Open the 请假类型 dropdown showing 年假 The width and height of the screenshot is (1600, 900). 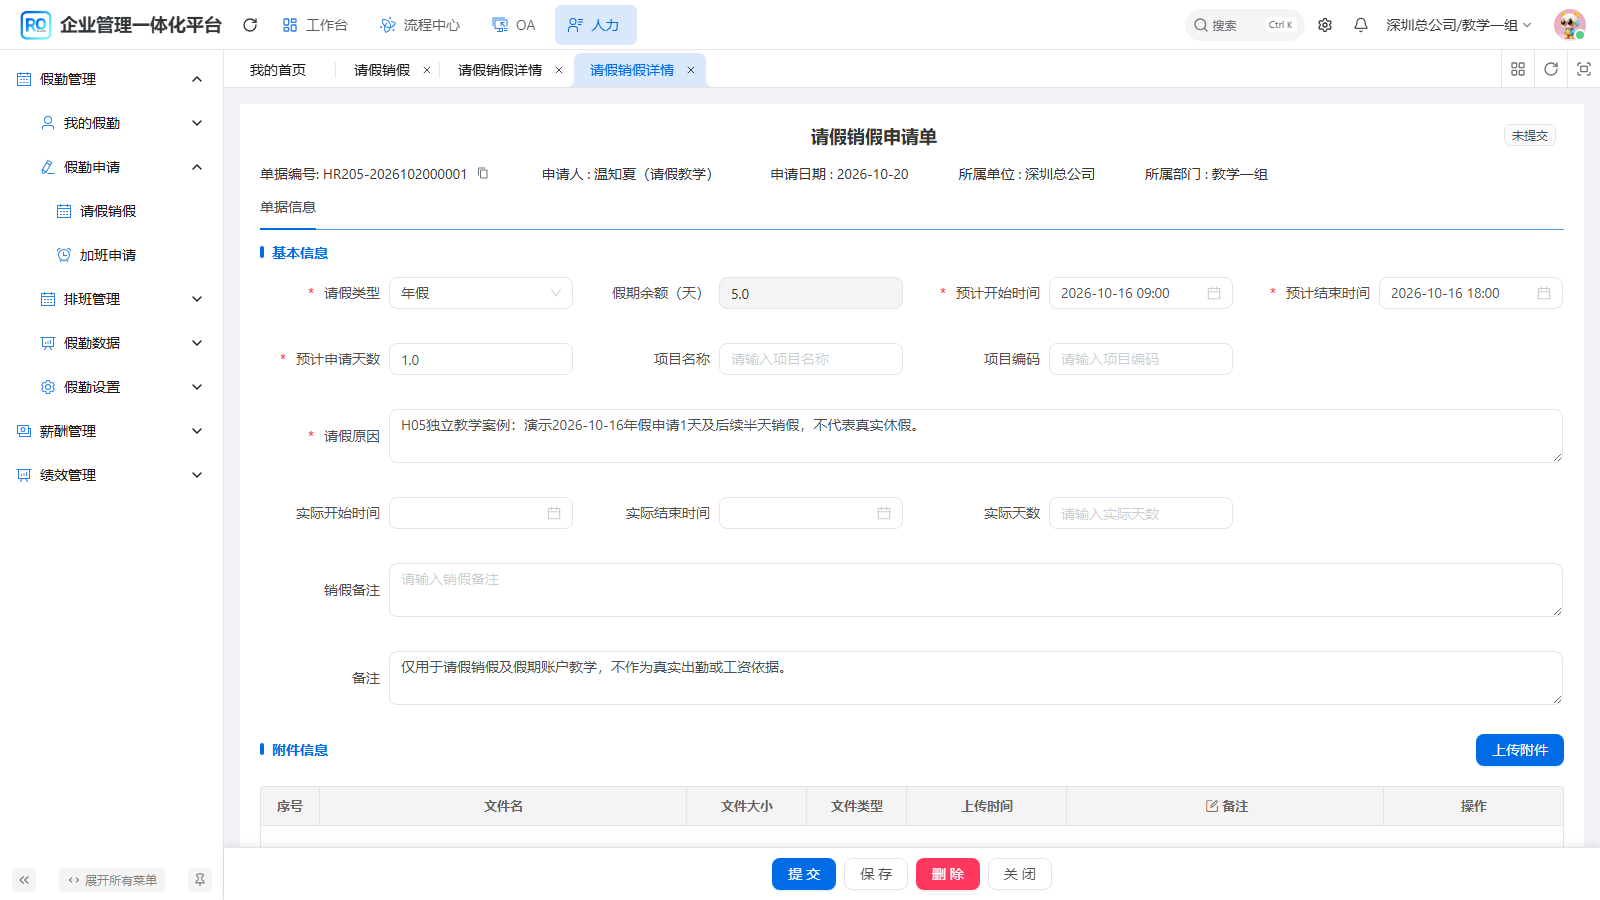click(x=481, y=293)
